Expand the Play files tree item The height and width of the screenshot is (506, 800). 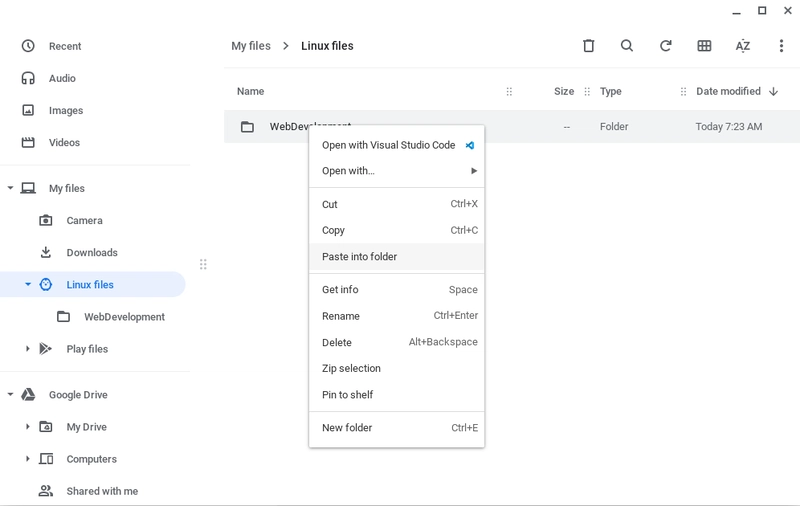[x=28, y=349]
